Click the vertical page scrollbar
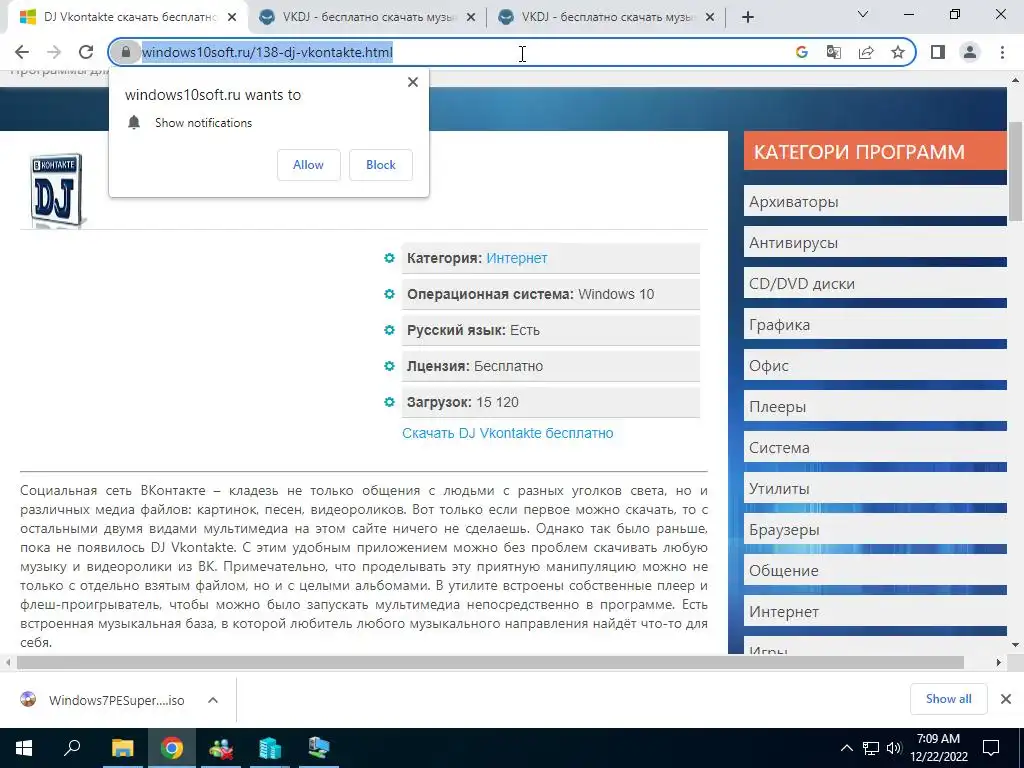1024x768 pixels. (x=1016, y=172)
